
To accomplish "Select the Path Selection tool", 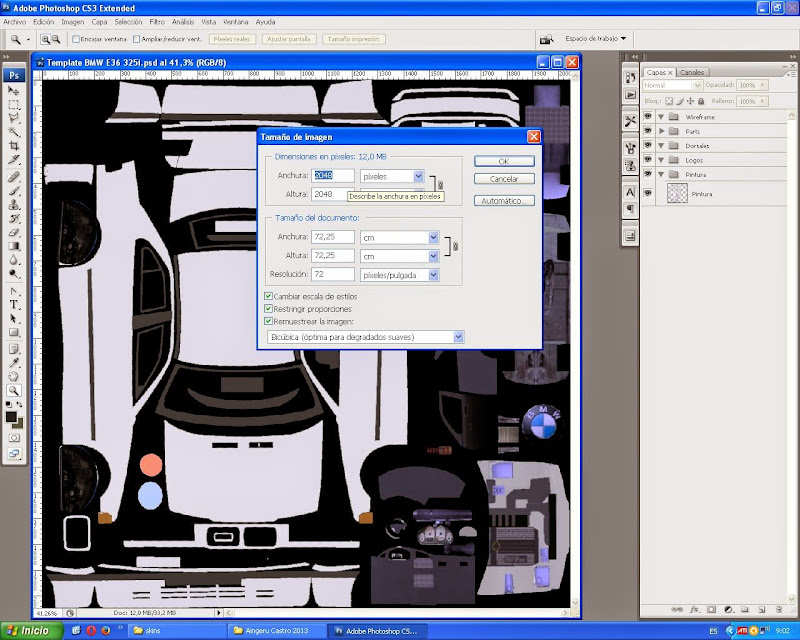I will (14, 319).
